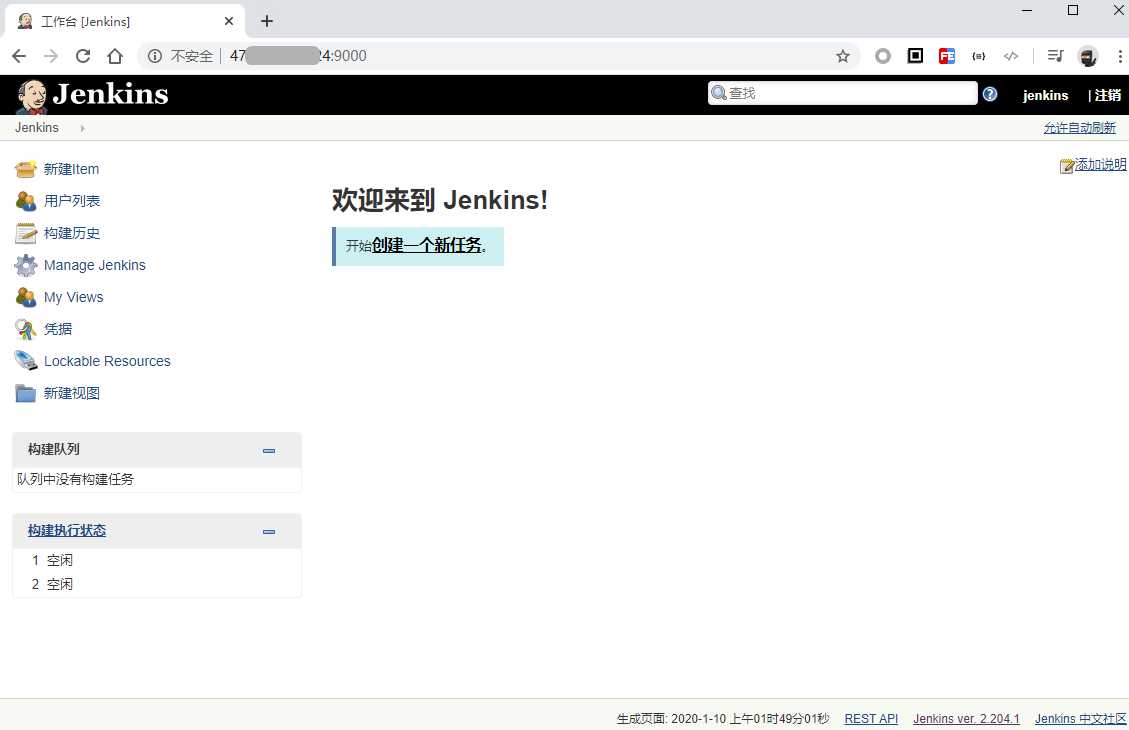Click the My Views users icon
Viewport: 1129px width, 730px height.
tap(25, 297)
